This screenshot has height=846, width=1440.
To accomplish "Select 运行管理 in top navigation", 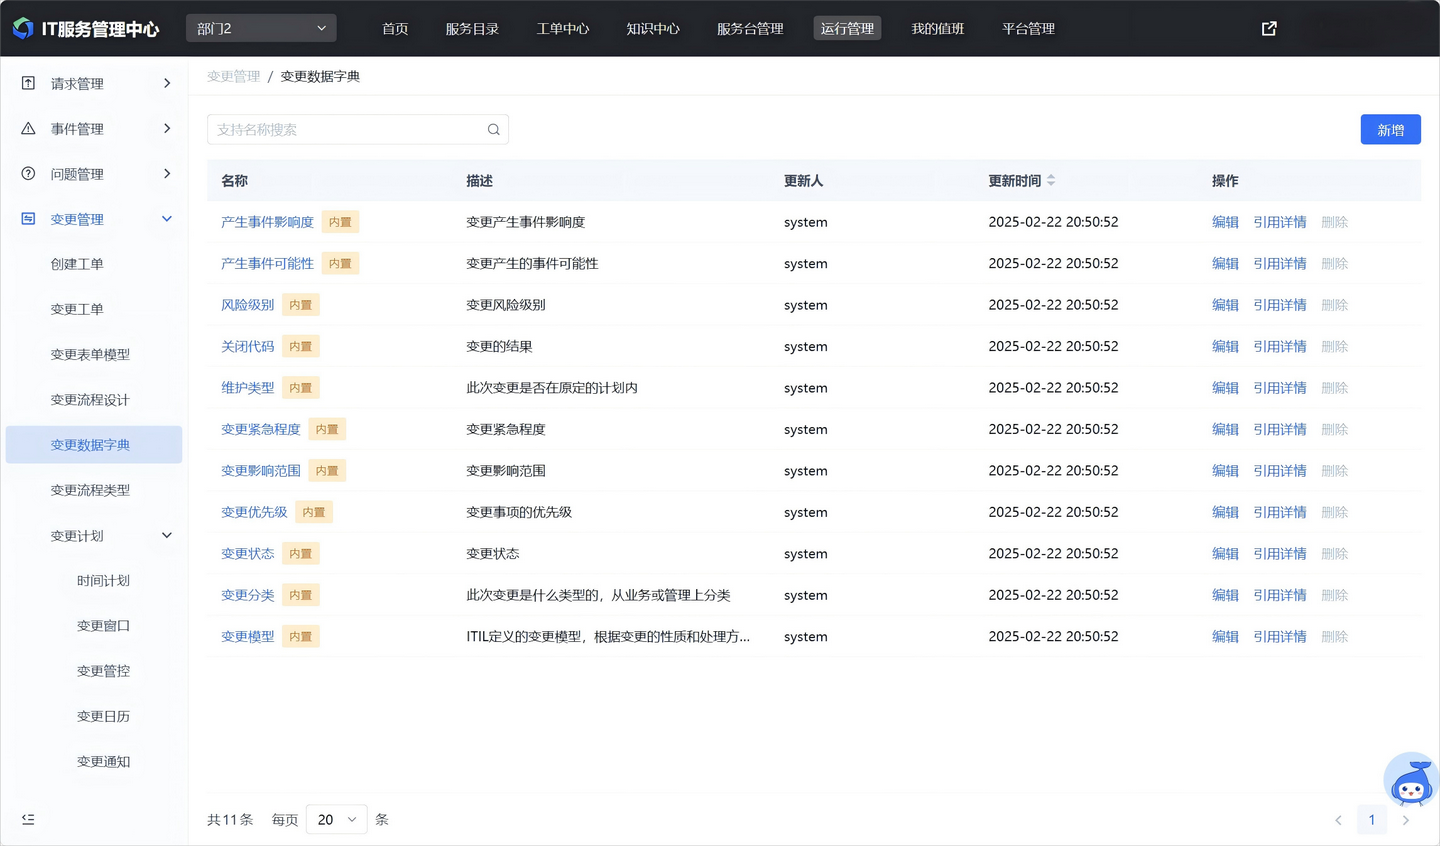I will point(847,29).
